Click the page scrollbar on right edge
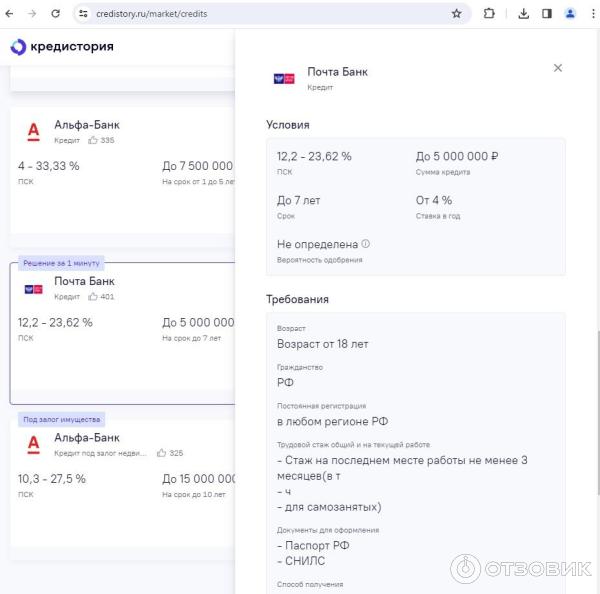Image resolution: width=600 pixels, height=594 pixels. pyautogui.click(x=597, y=411)
